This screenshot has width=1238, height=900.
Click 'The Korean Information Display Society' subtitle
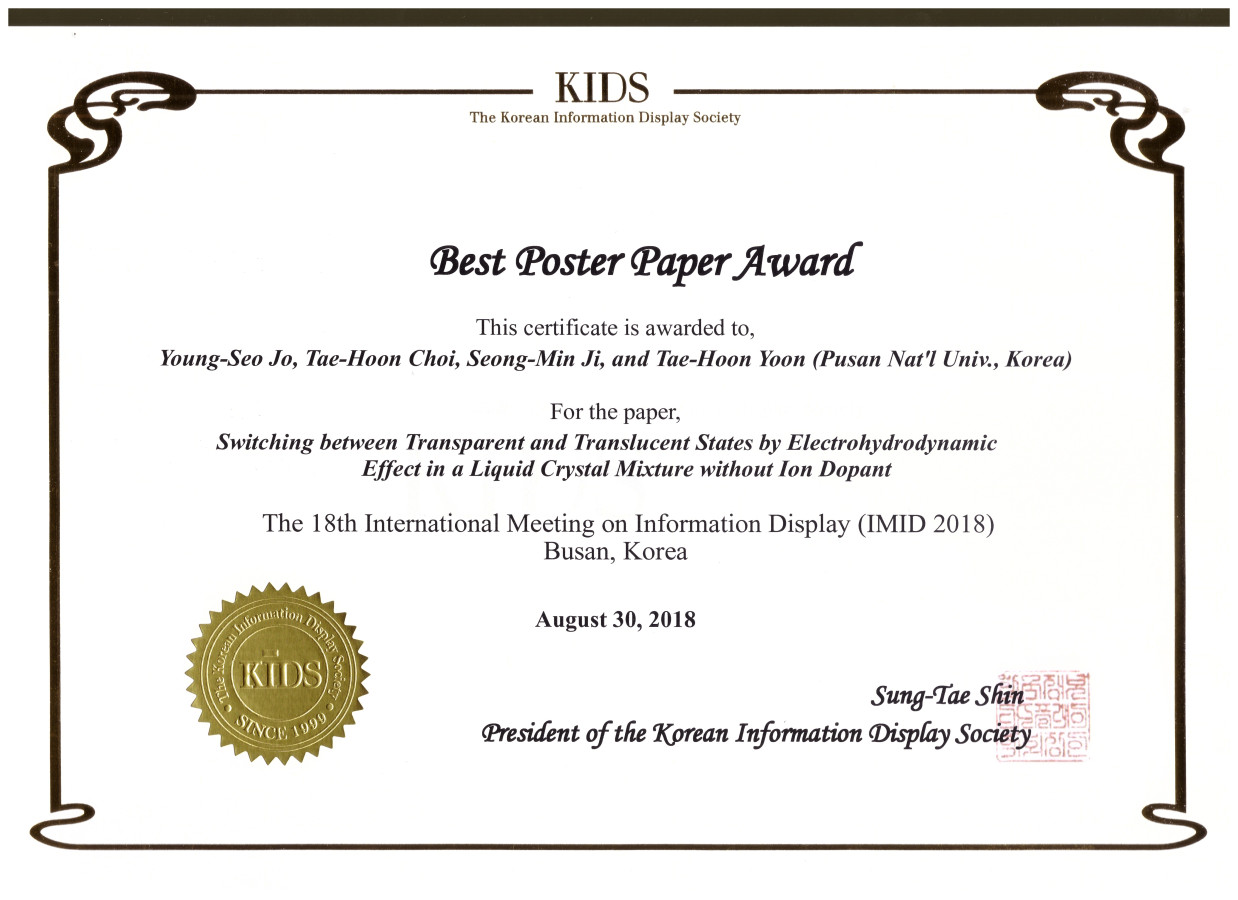pyautogui.click(x=605, y=118)
